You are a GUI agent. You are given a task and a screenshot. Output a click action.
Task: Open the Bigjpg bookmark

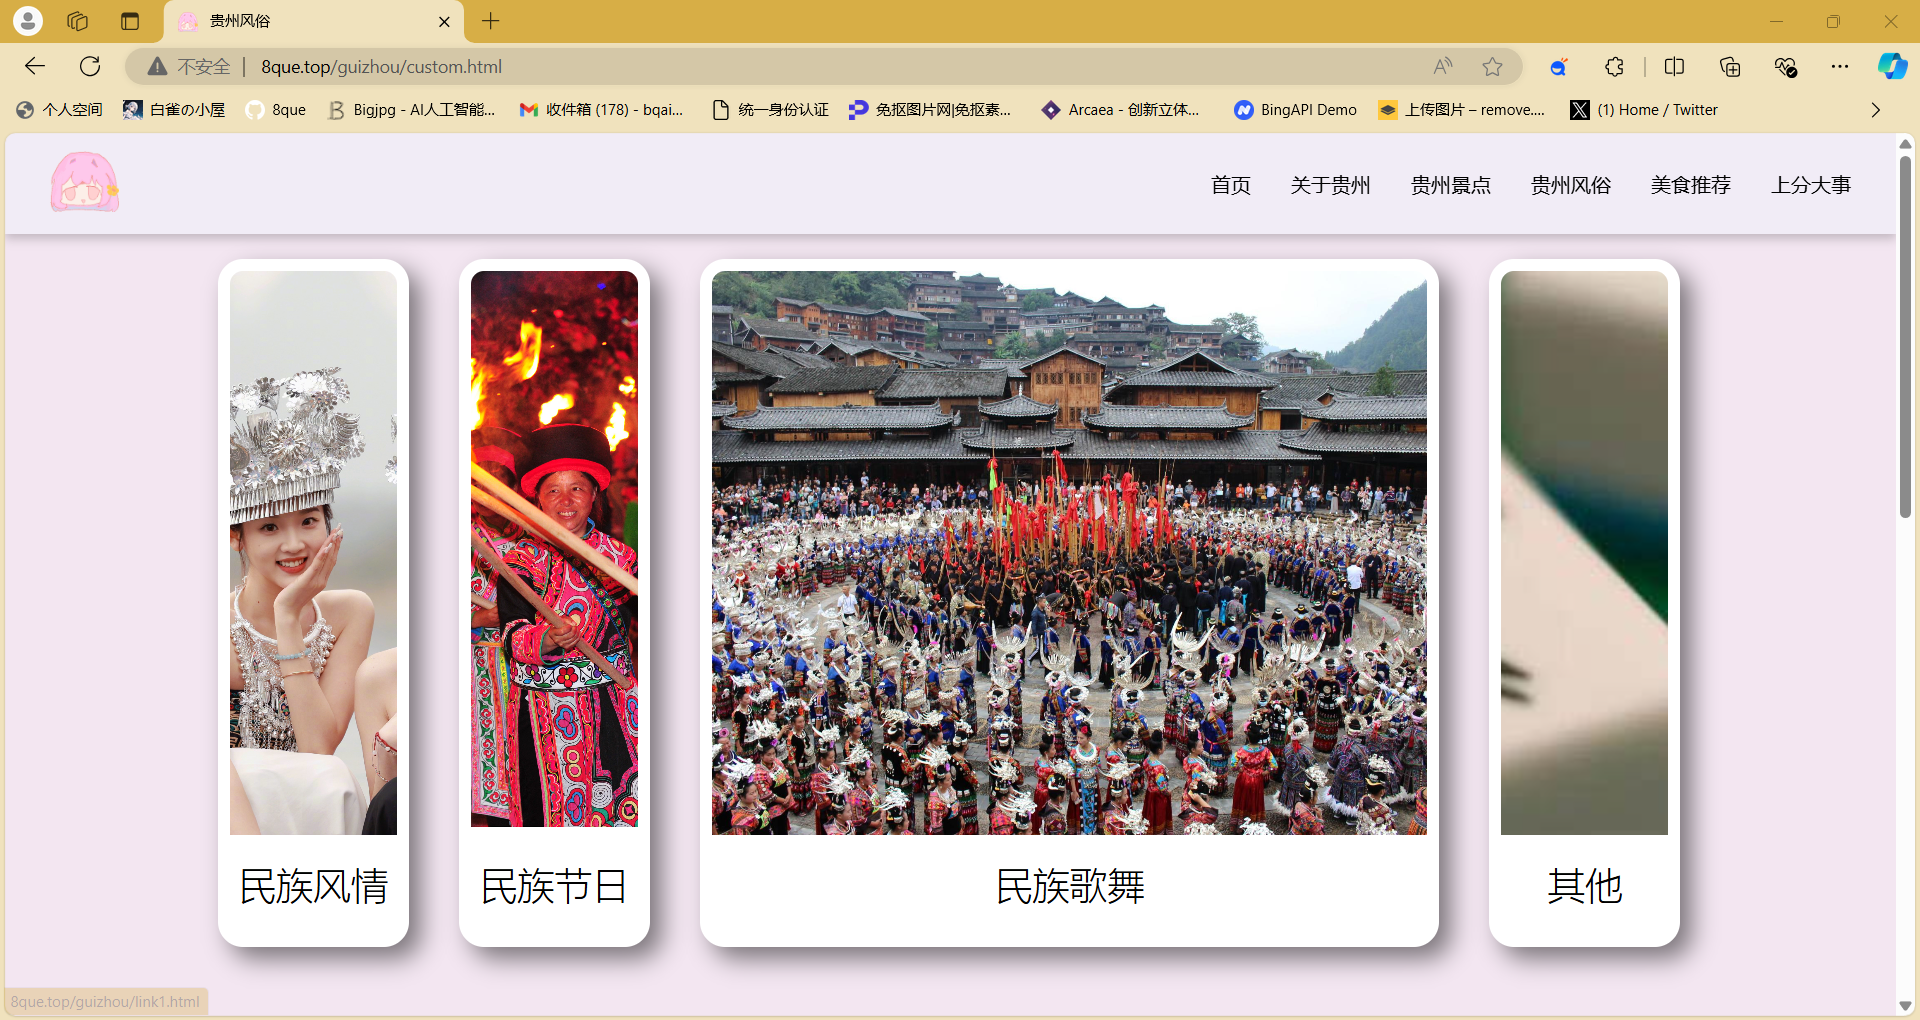coord(412,110)
